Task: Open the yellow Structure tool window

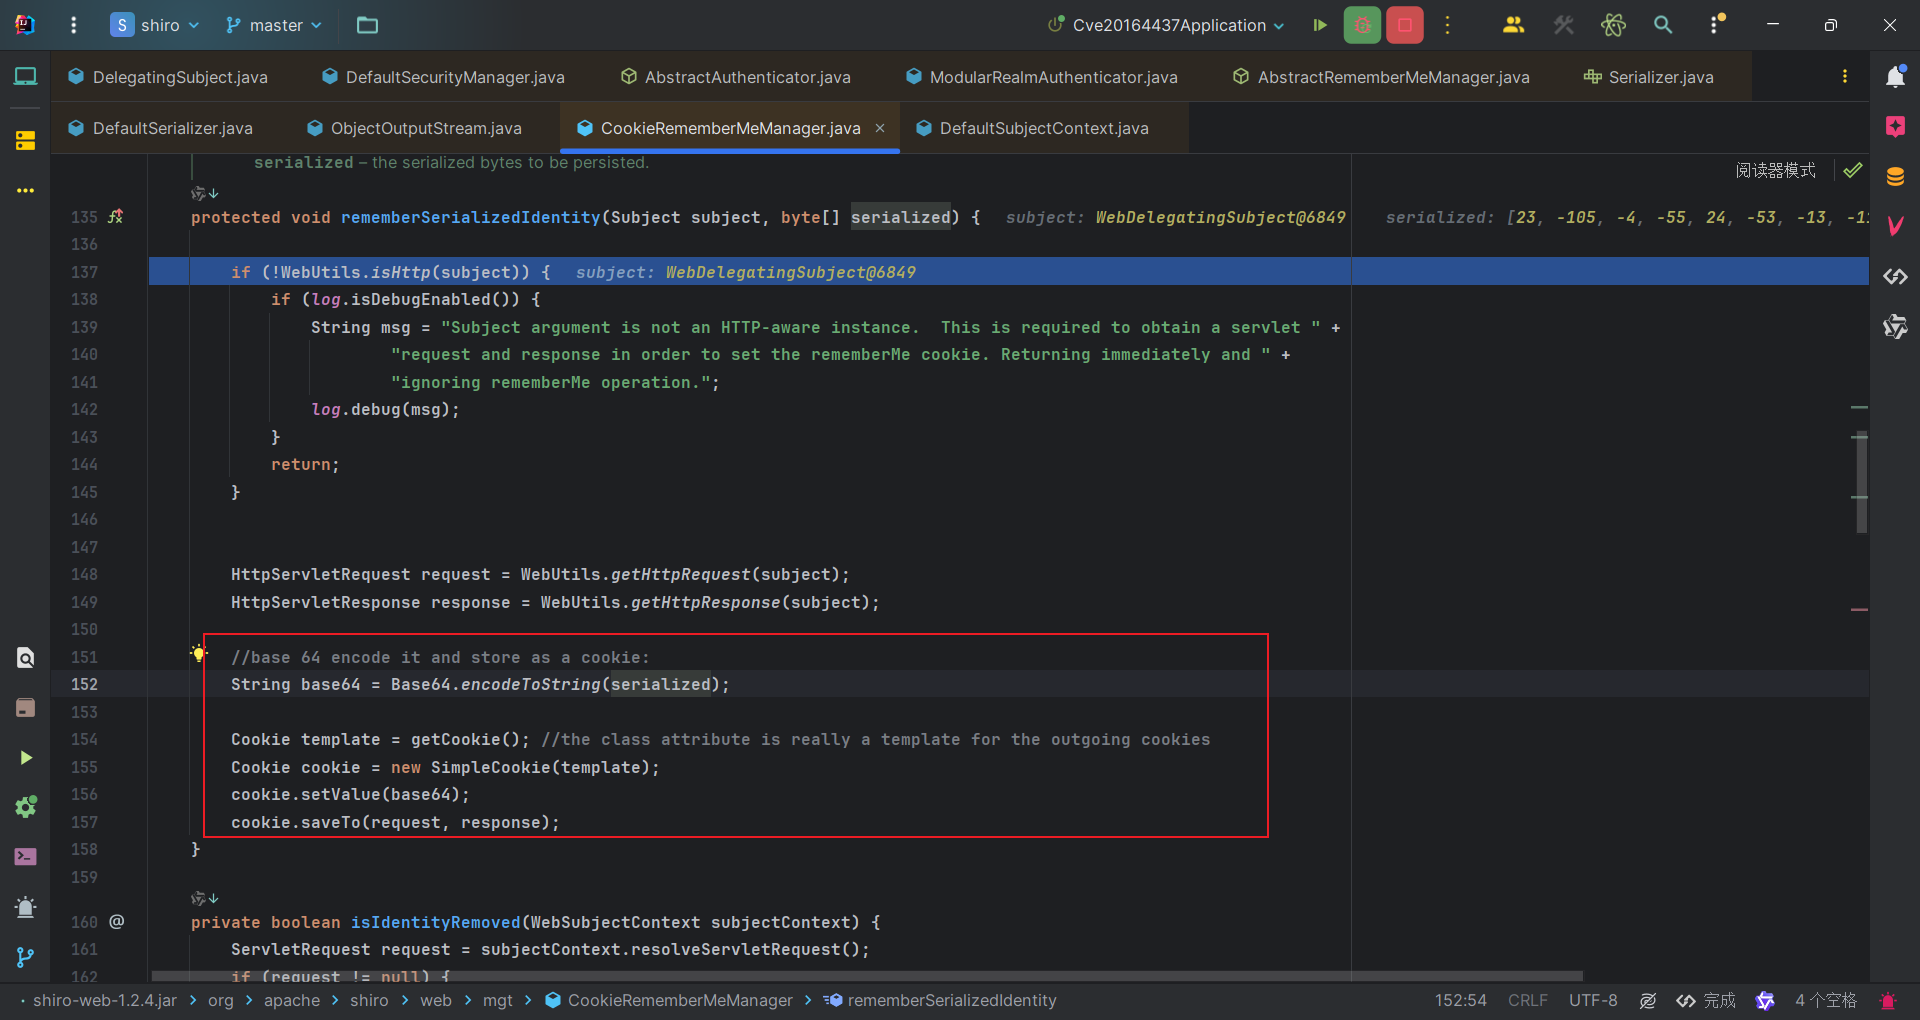Action: (x=25, y=140)
